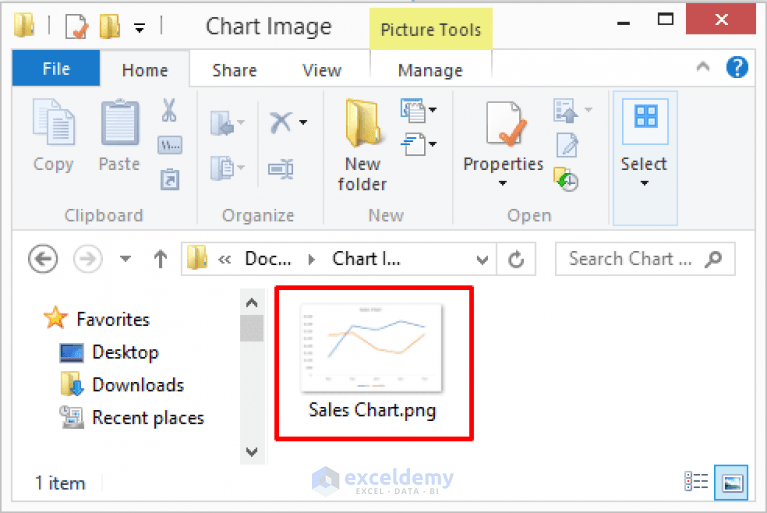767x513 pixels.
Task: Open the address bar history dropdown
Action: (x=483, y=259)
